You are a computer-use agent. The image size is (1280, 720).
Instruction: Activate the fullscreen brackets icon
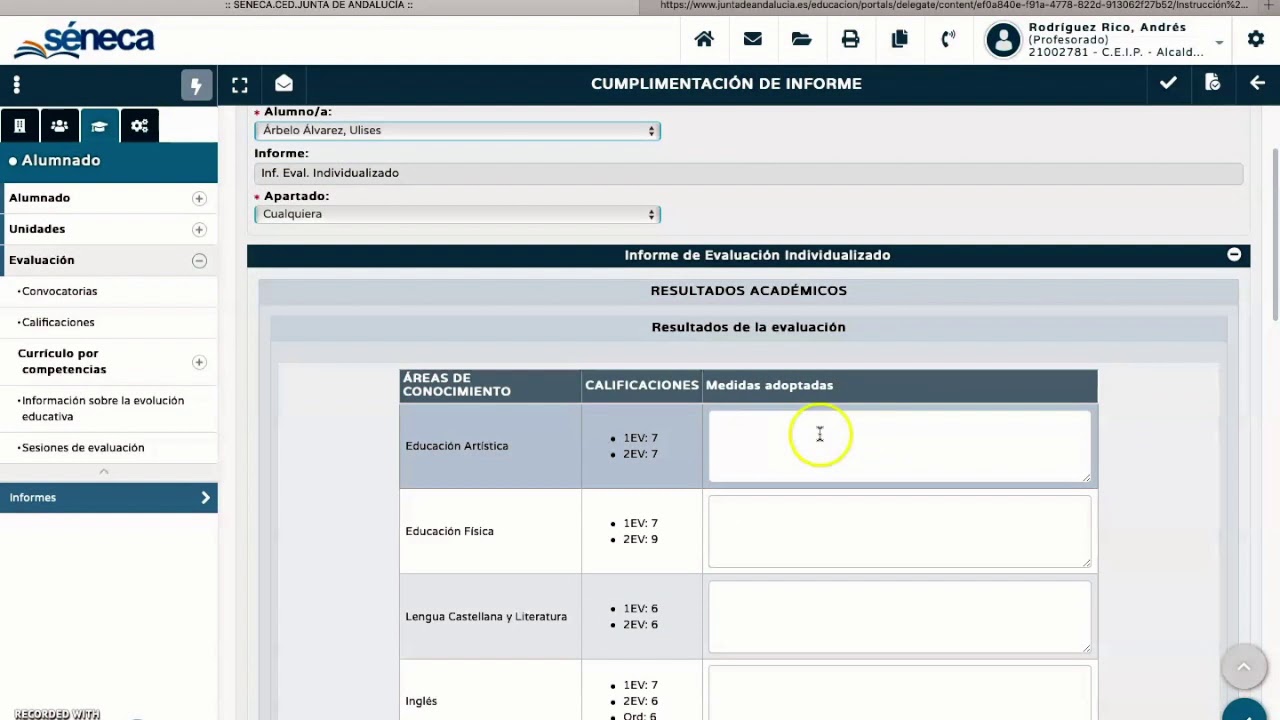coord(239,84)
